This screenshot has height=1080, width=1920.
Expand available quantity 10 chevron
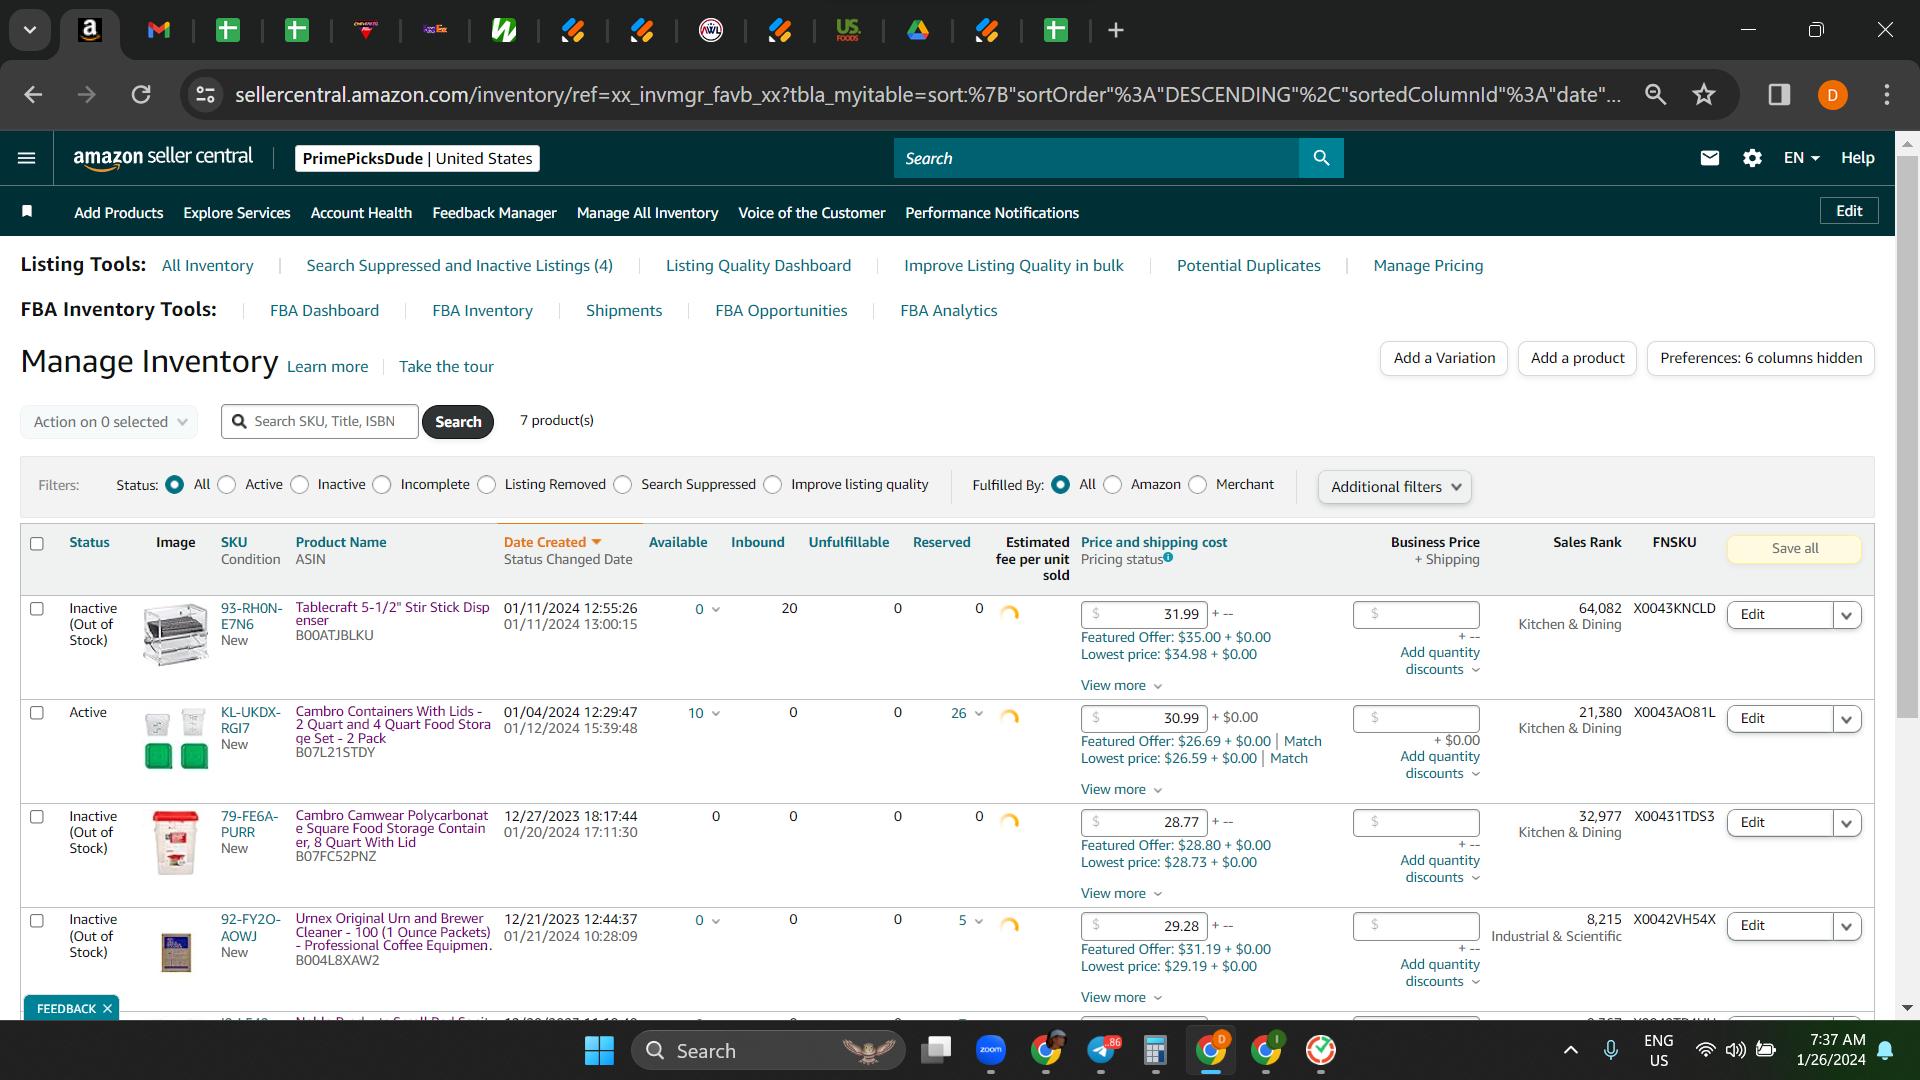[715, 713]
